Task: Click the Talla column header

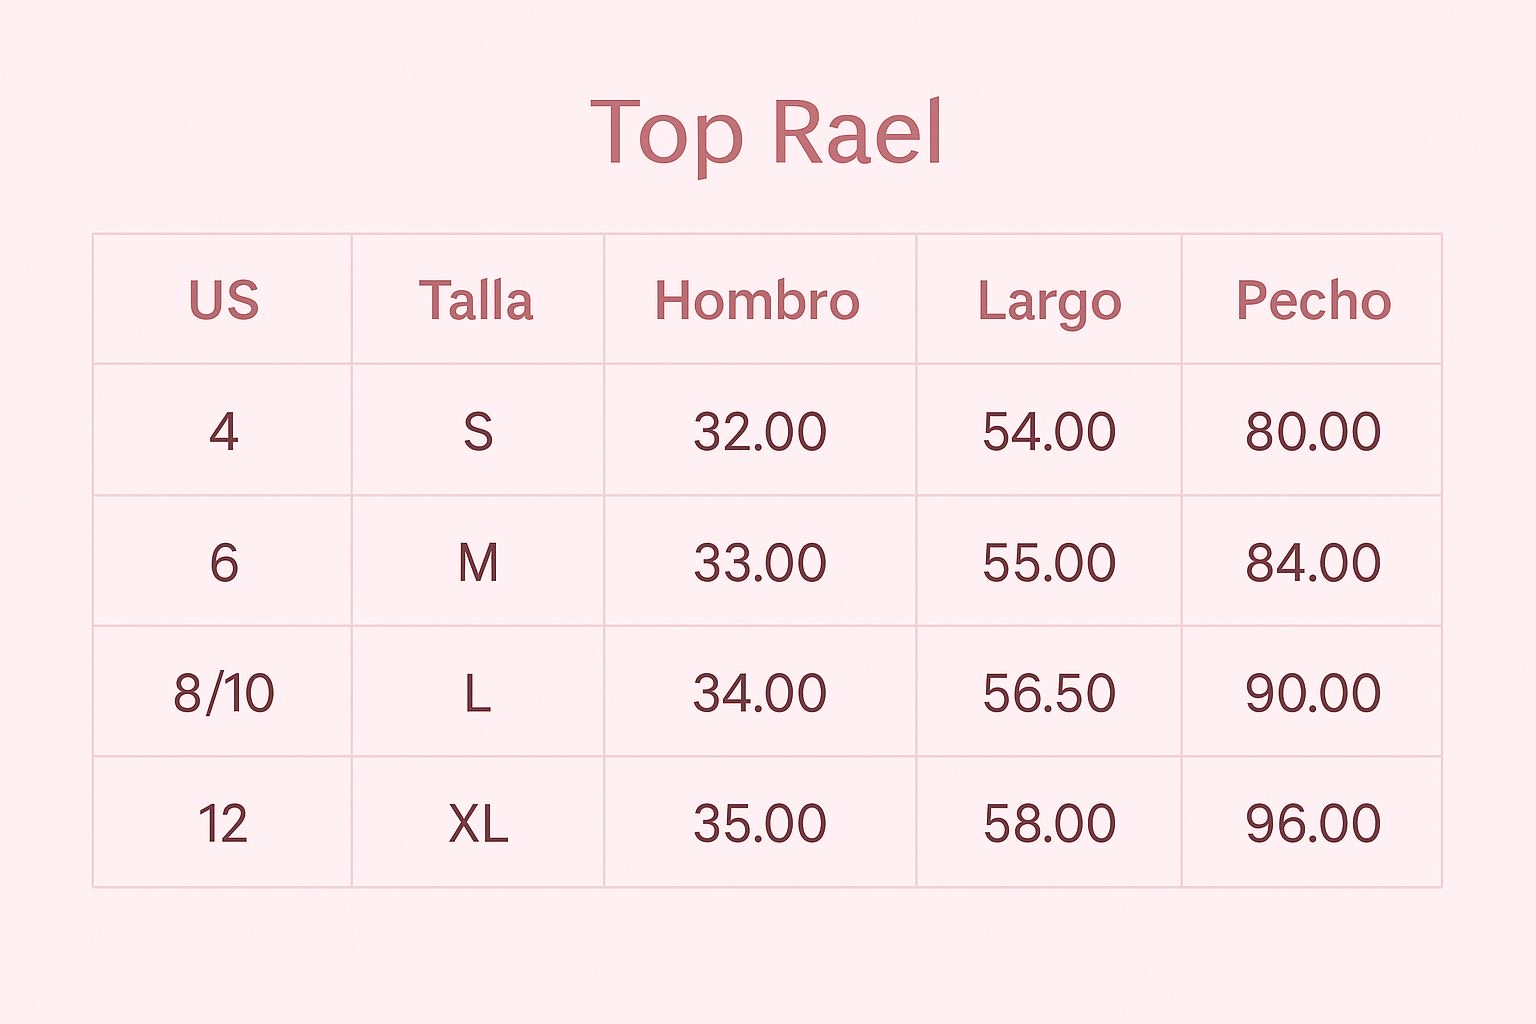Action: coord(477,300)
